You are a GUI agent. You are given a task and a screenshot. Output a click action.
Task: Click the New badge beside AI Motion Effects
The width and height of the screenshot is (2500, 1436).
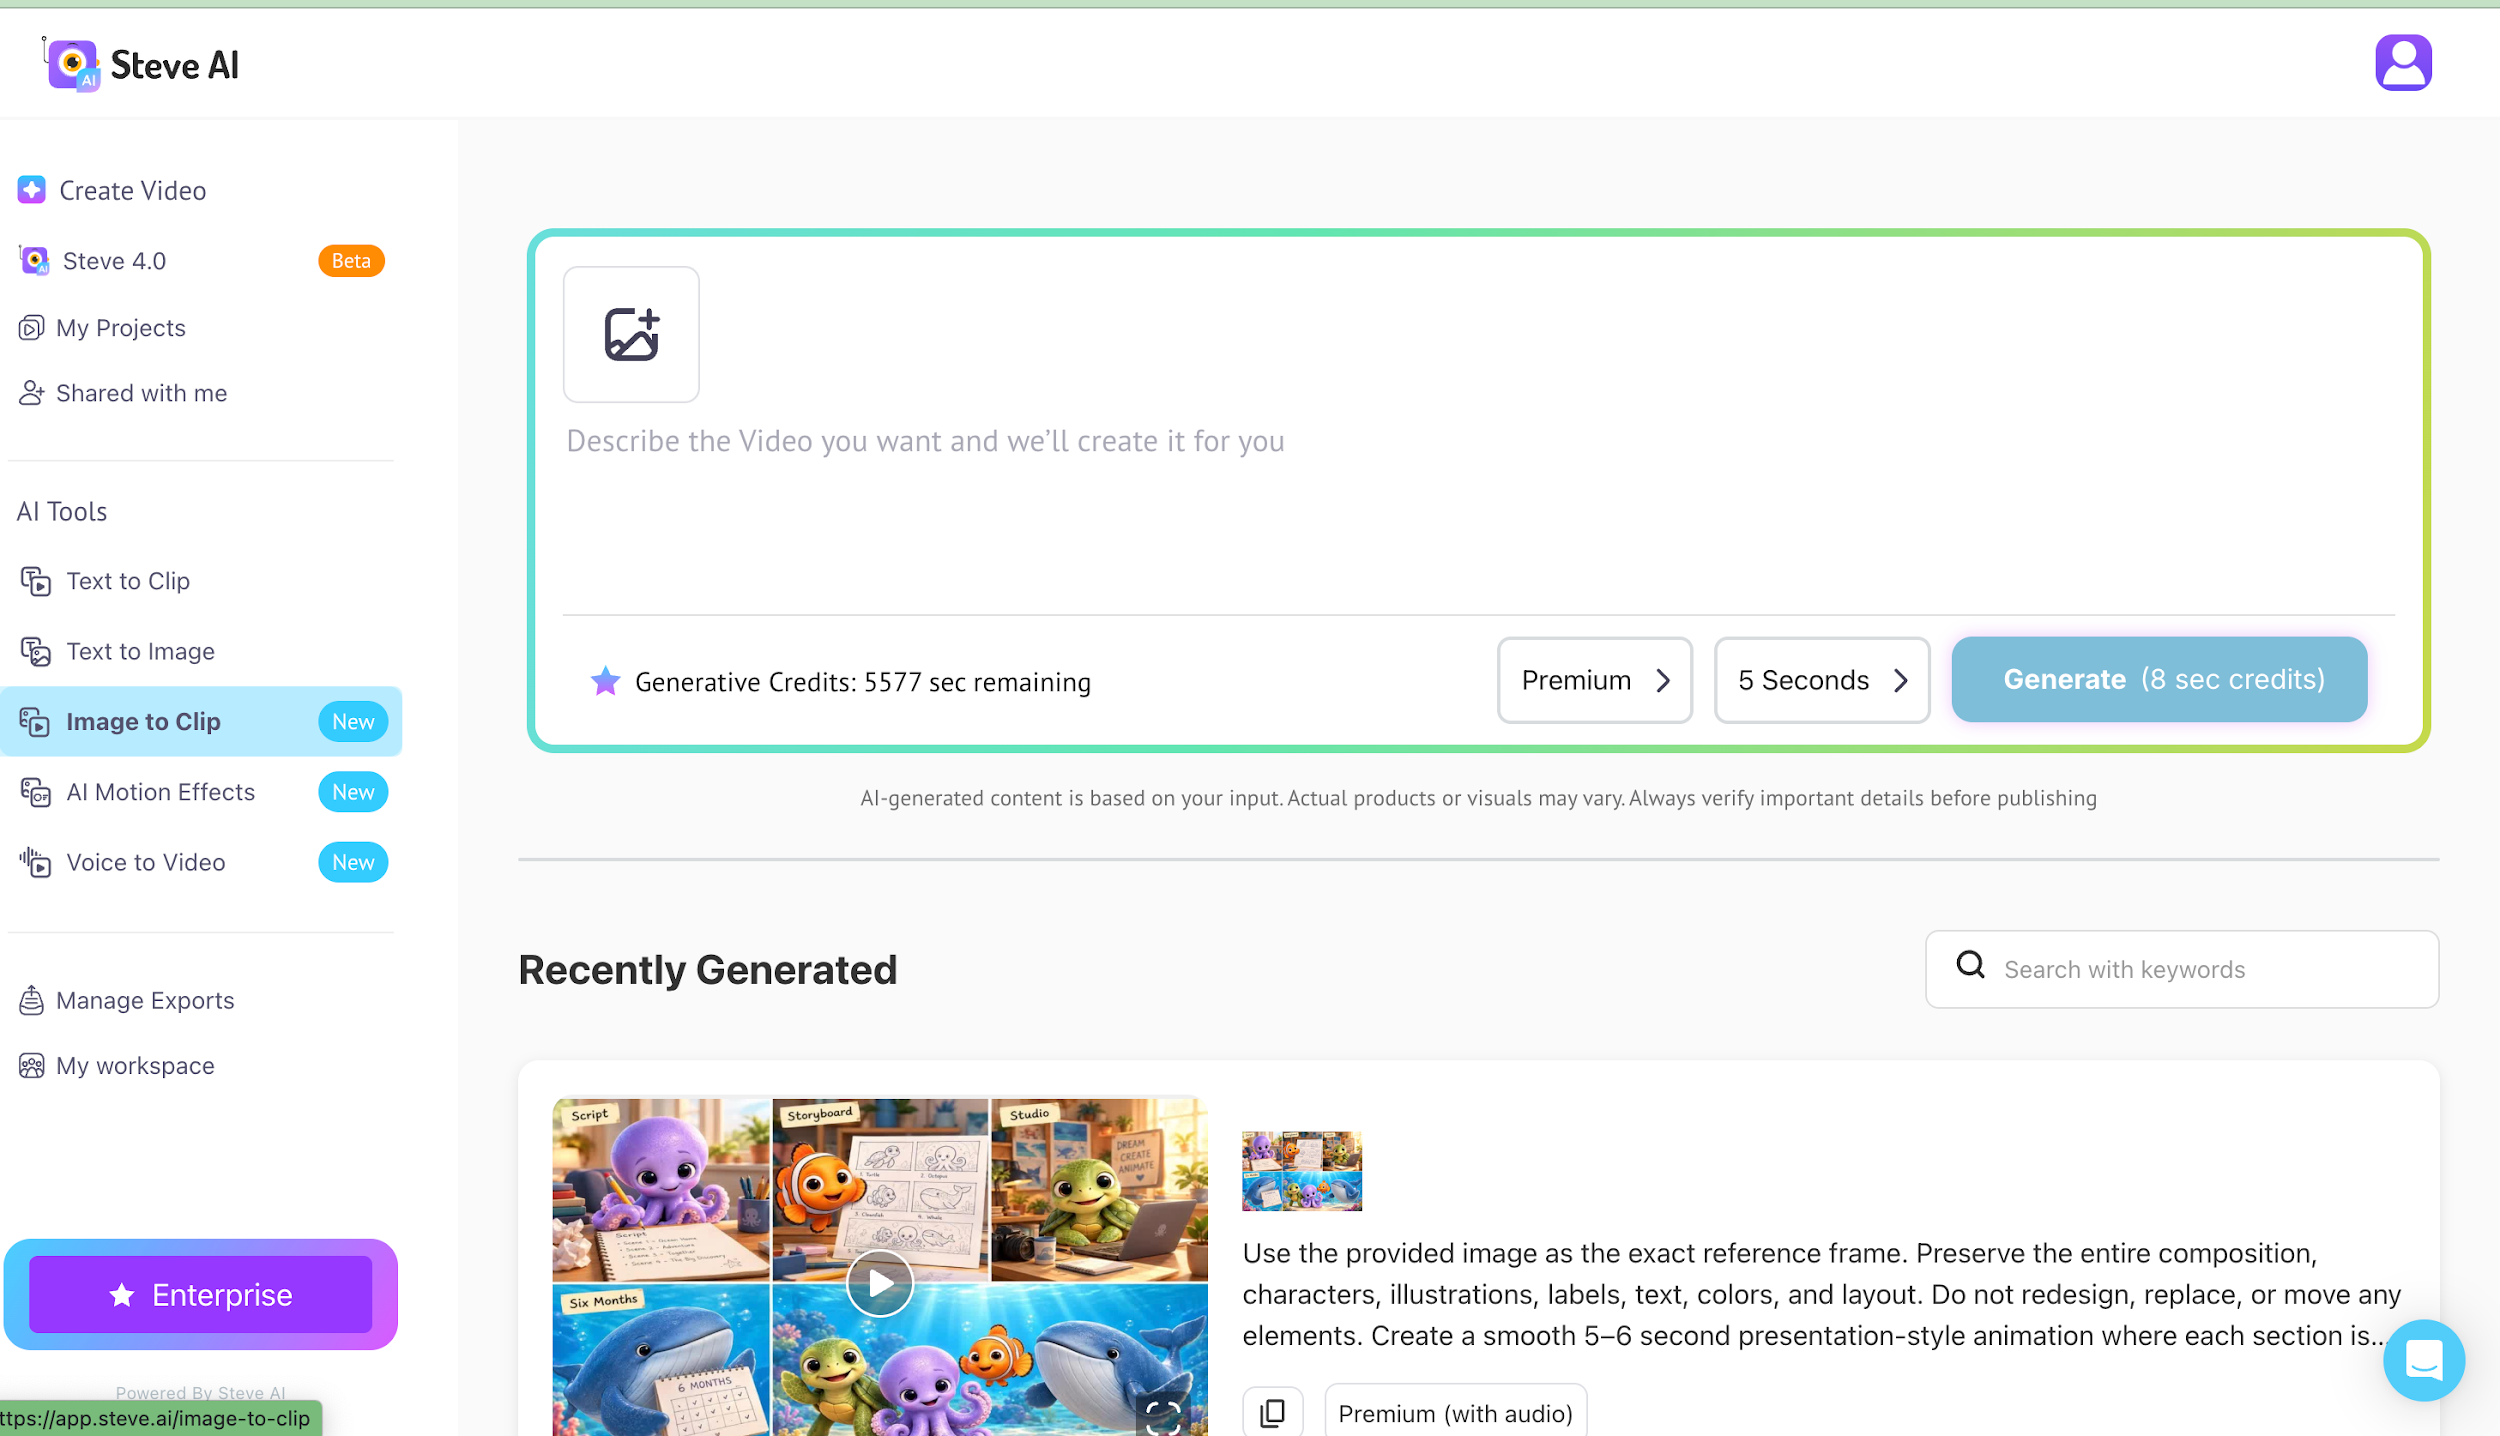[x=353, y=792]
